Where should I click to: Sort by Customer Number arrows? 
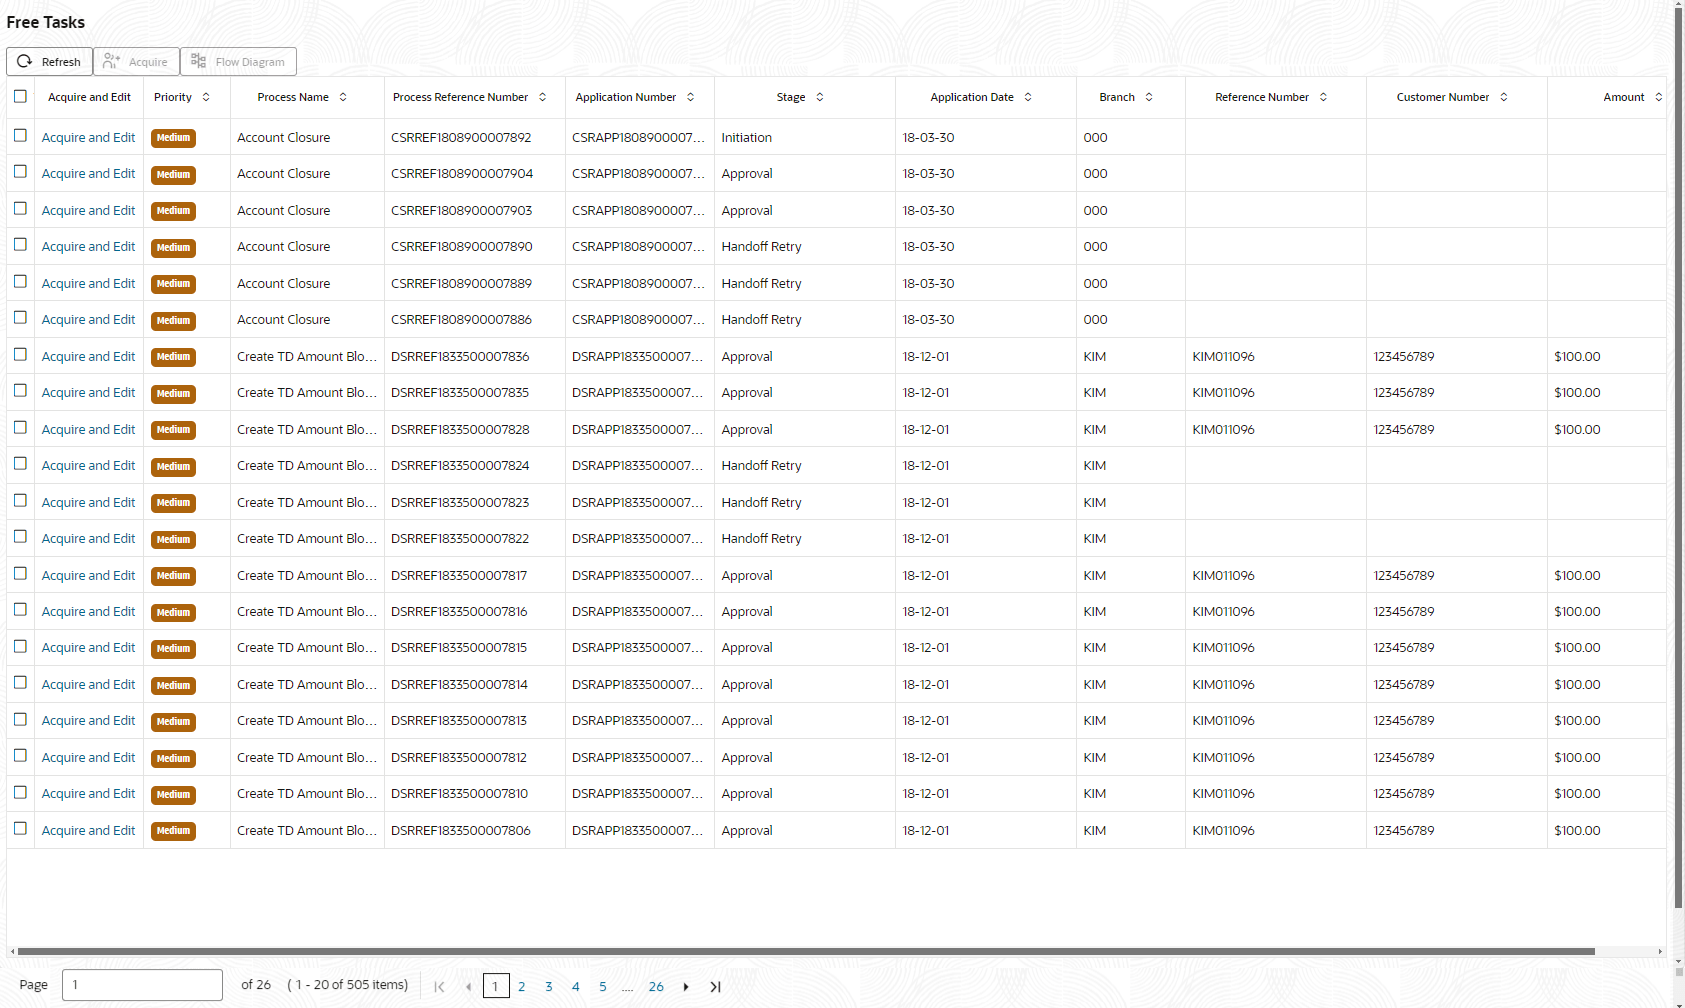pyautogui.click(x=1503, y=97)
